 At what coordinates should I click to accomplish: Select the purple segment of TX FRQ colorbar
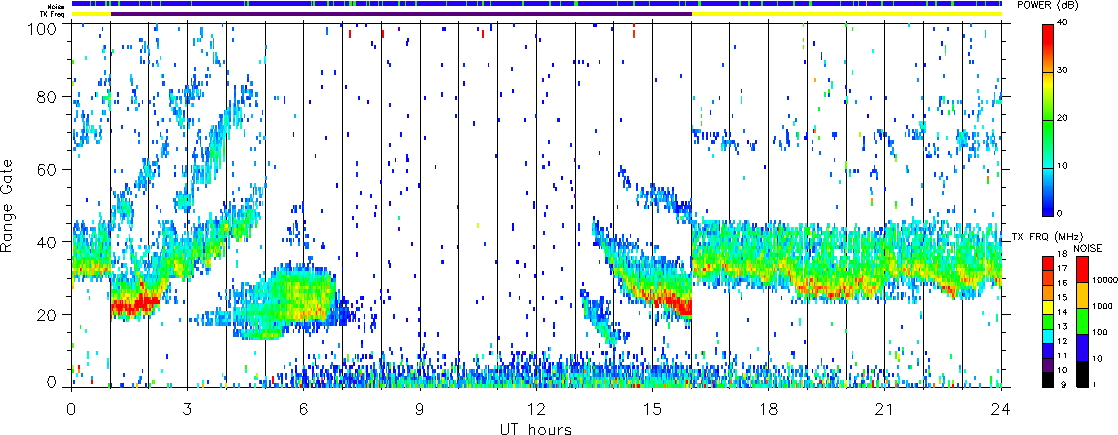coord(1047,364)
